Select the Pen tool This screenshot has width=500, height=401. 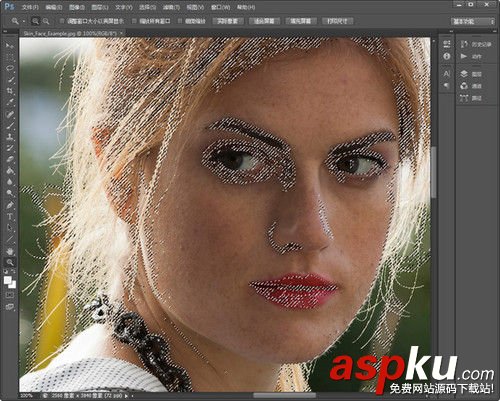click(10, 205)
